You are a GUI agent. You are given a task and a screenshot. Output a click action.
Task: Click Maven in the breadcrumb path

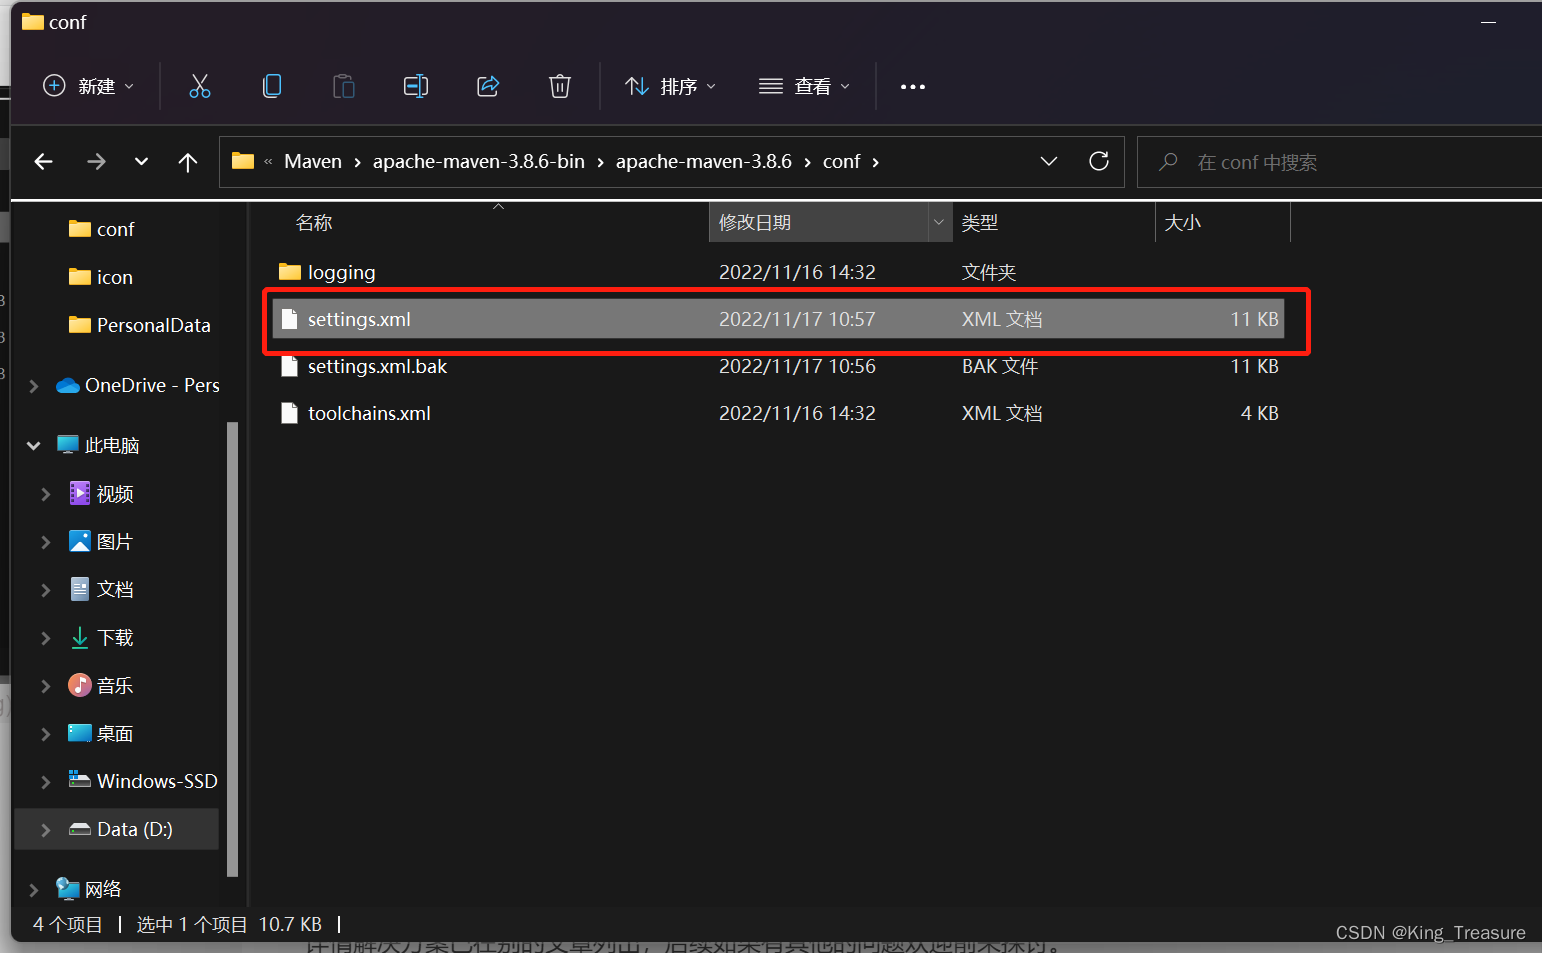pos(313,161)
